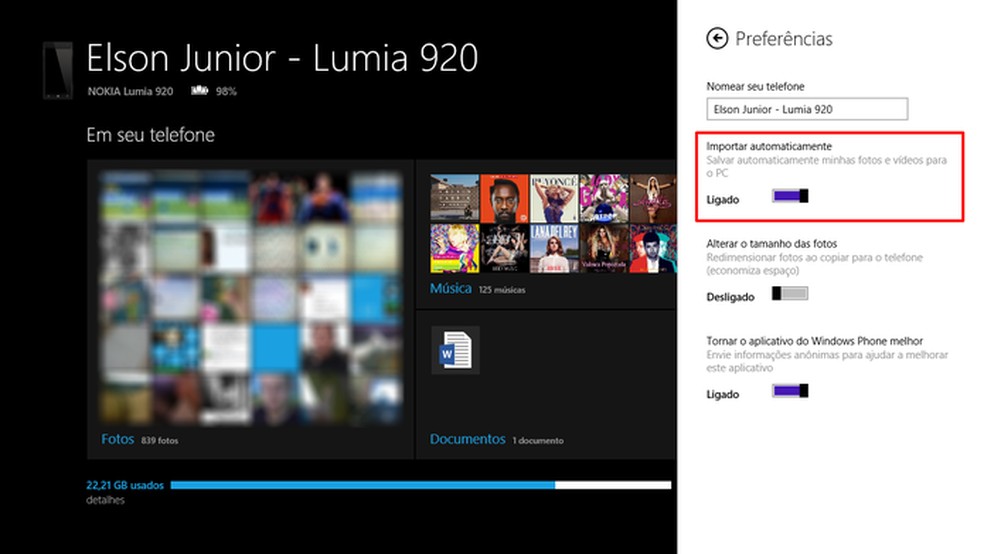
Task: Click the '125 músicas' count text
Action: pos(502,290)
